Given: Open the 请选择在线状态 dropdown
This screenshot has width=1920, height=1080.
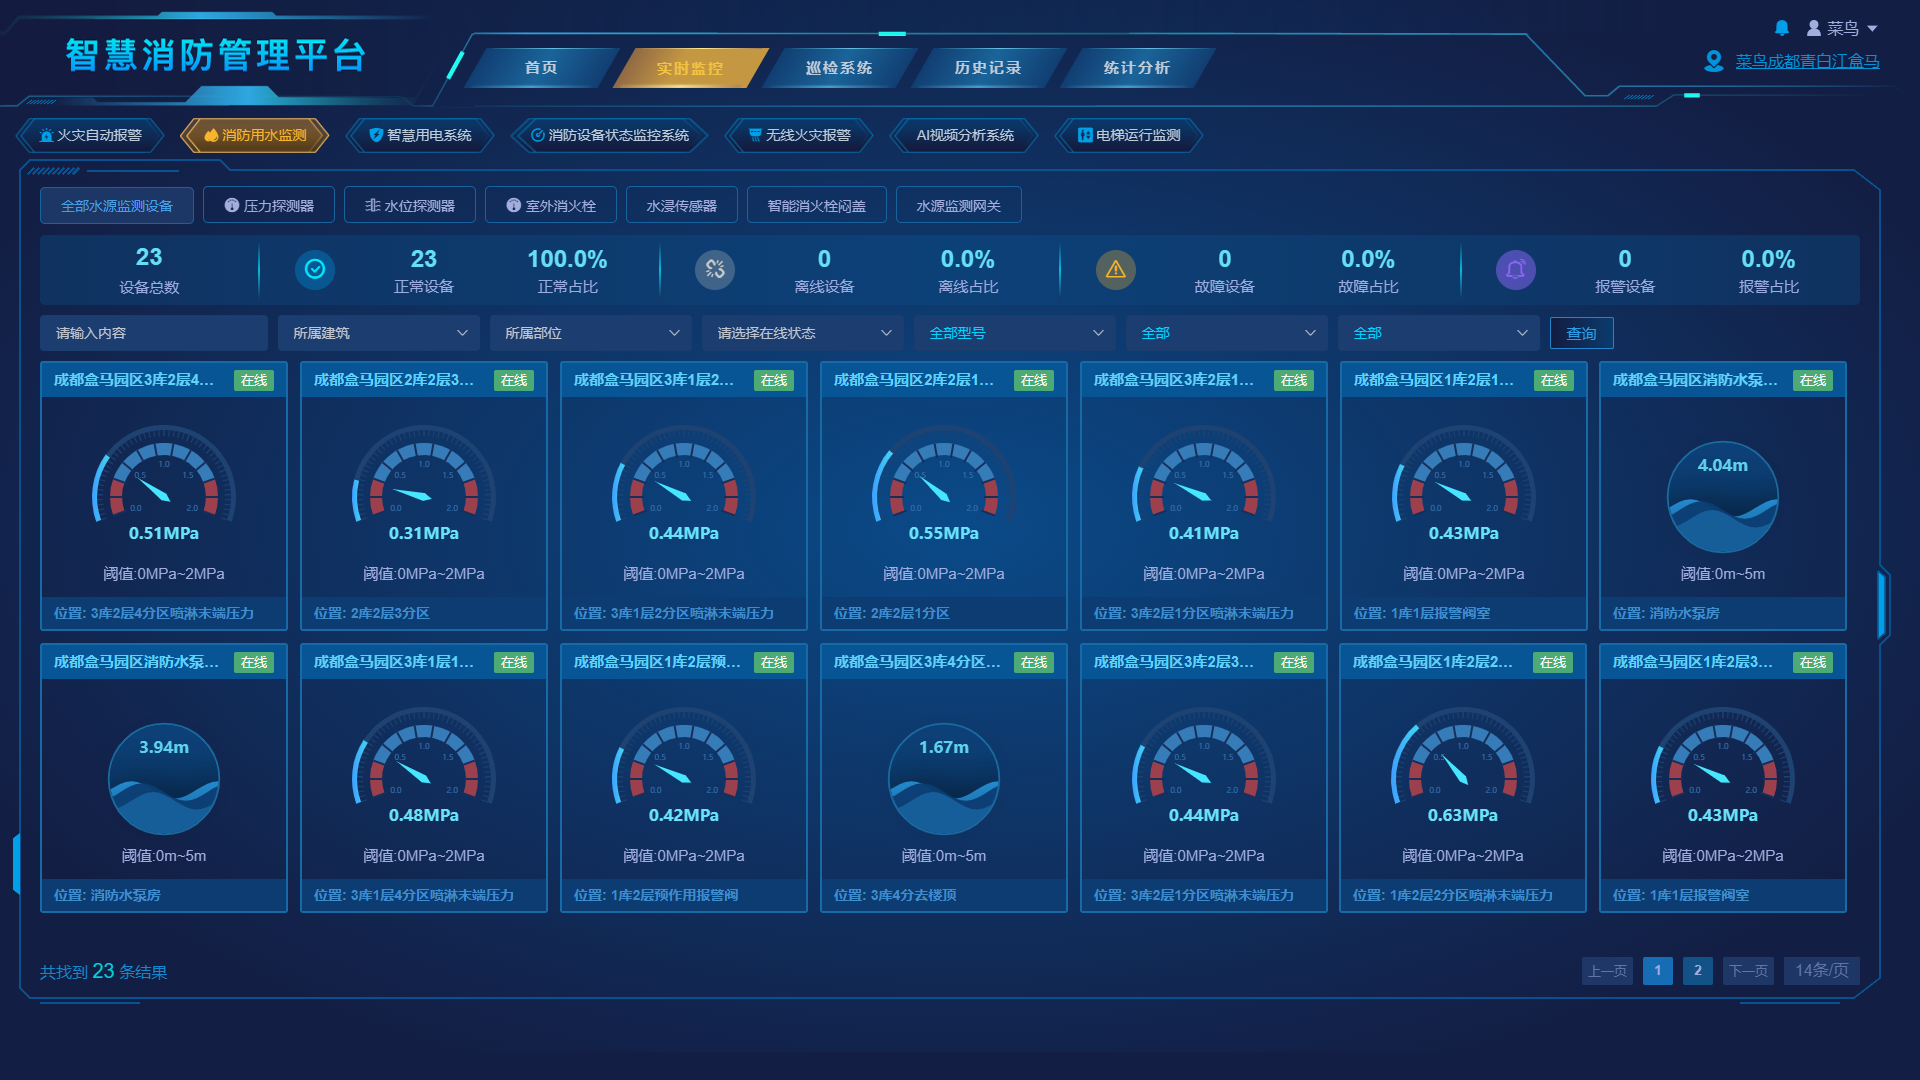Looking at the screenshot, I should click(803, 333).
